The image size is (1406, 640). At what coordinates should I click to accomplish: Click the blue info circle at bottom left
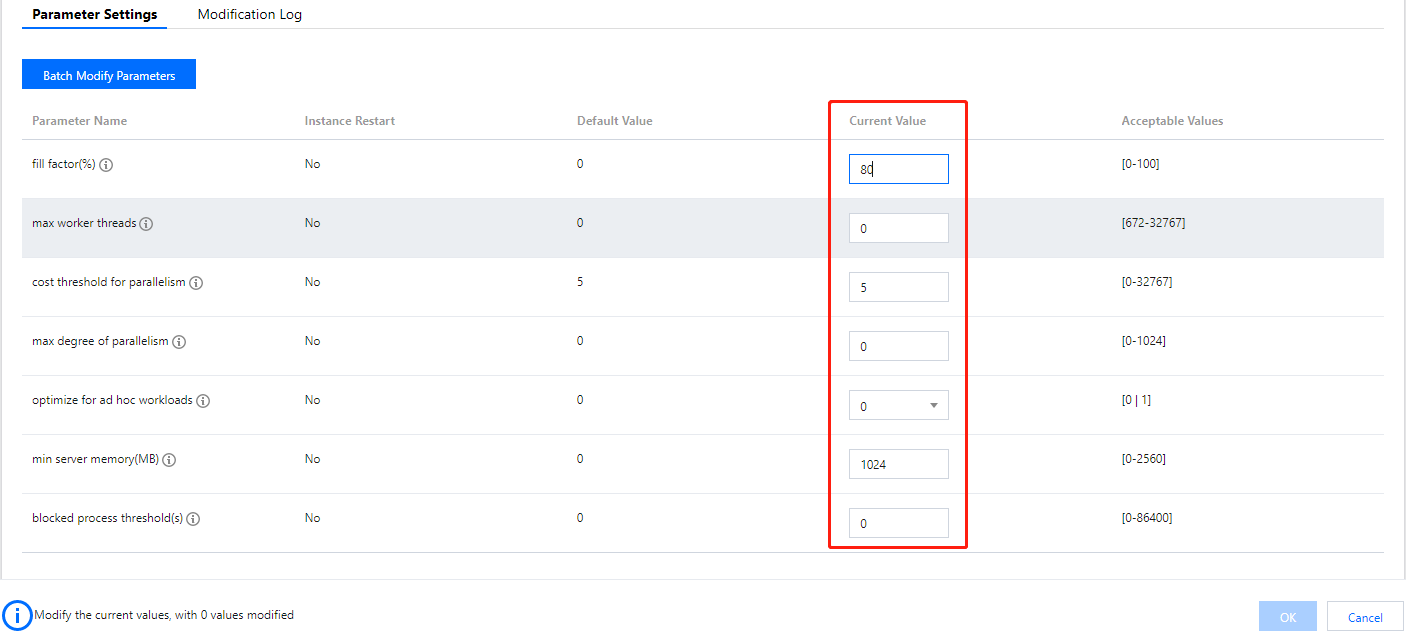(17, 615)
